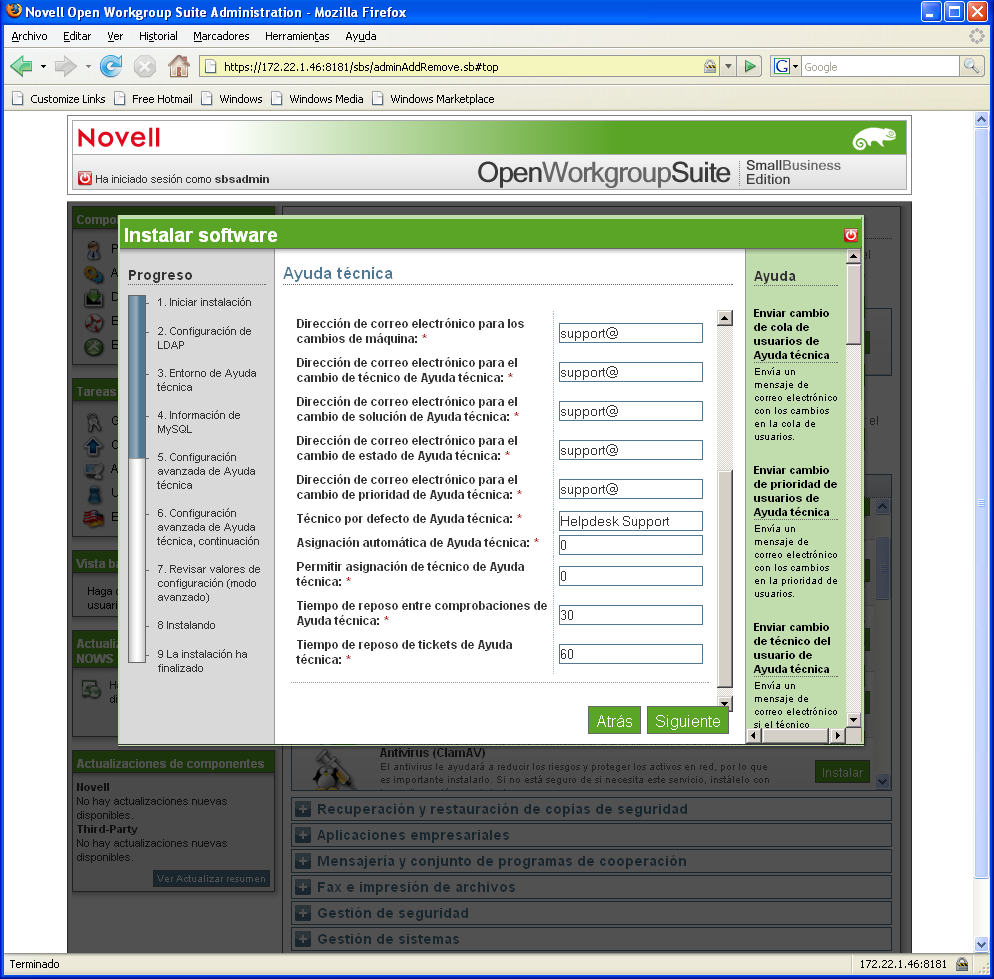
Task: Click the Tiempo de reposo entre comprobaciones field
Action: click(x=630, y=615)
